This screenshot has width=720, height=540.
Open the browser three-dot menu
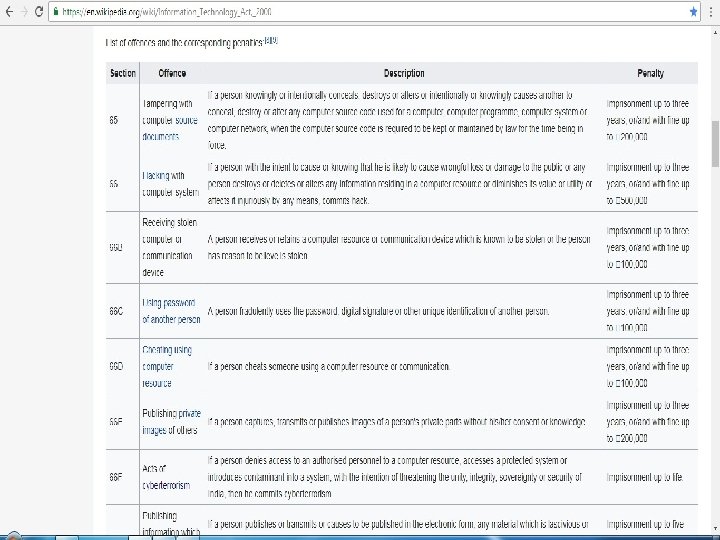[711, 11]
